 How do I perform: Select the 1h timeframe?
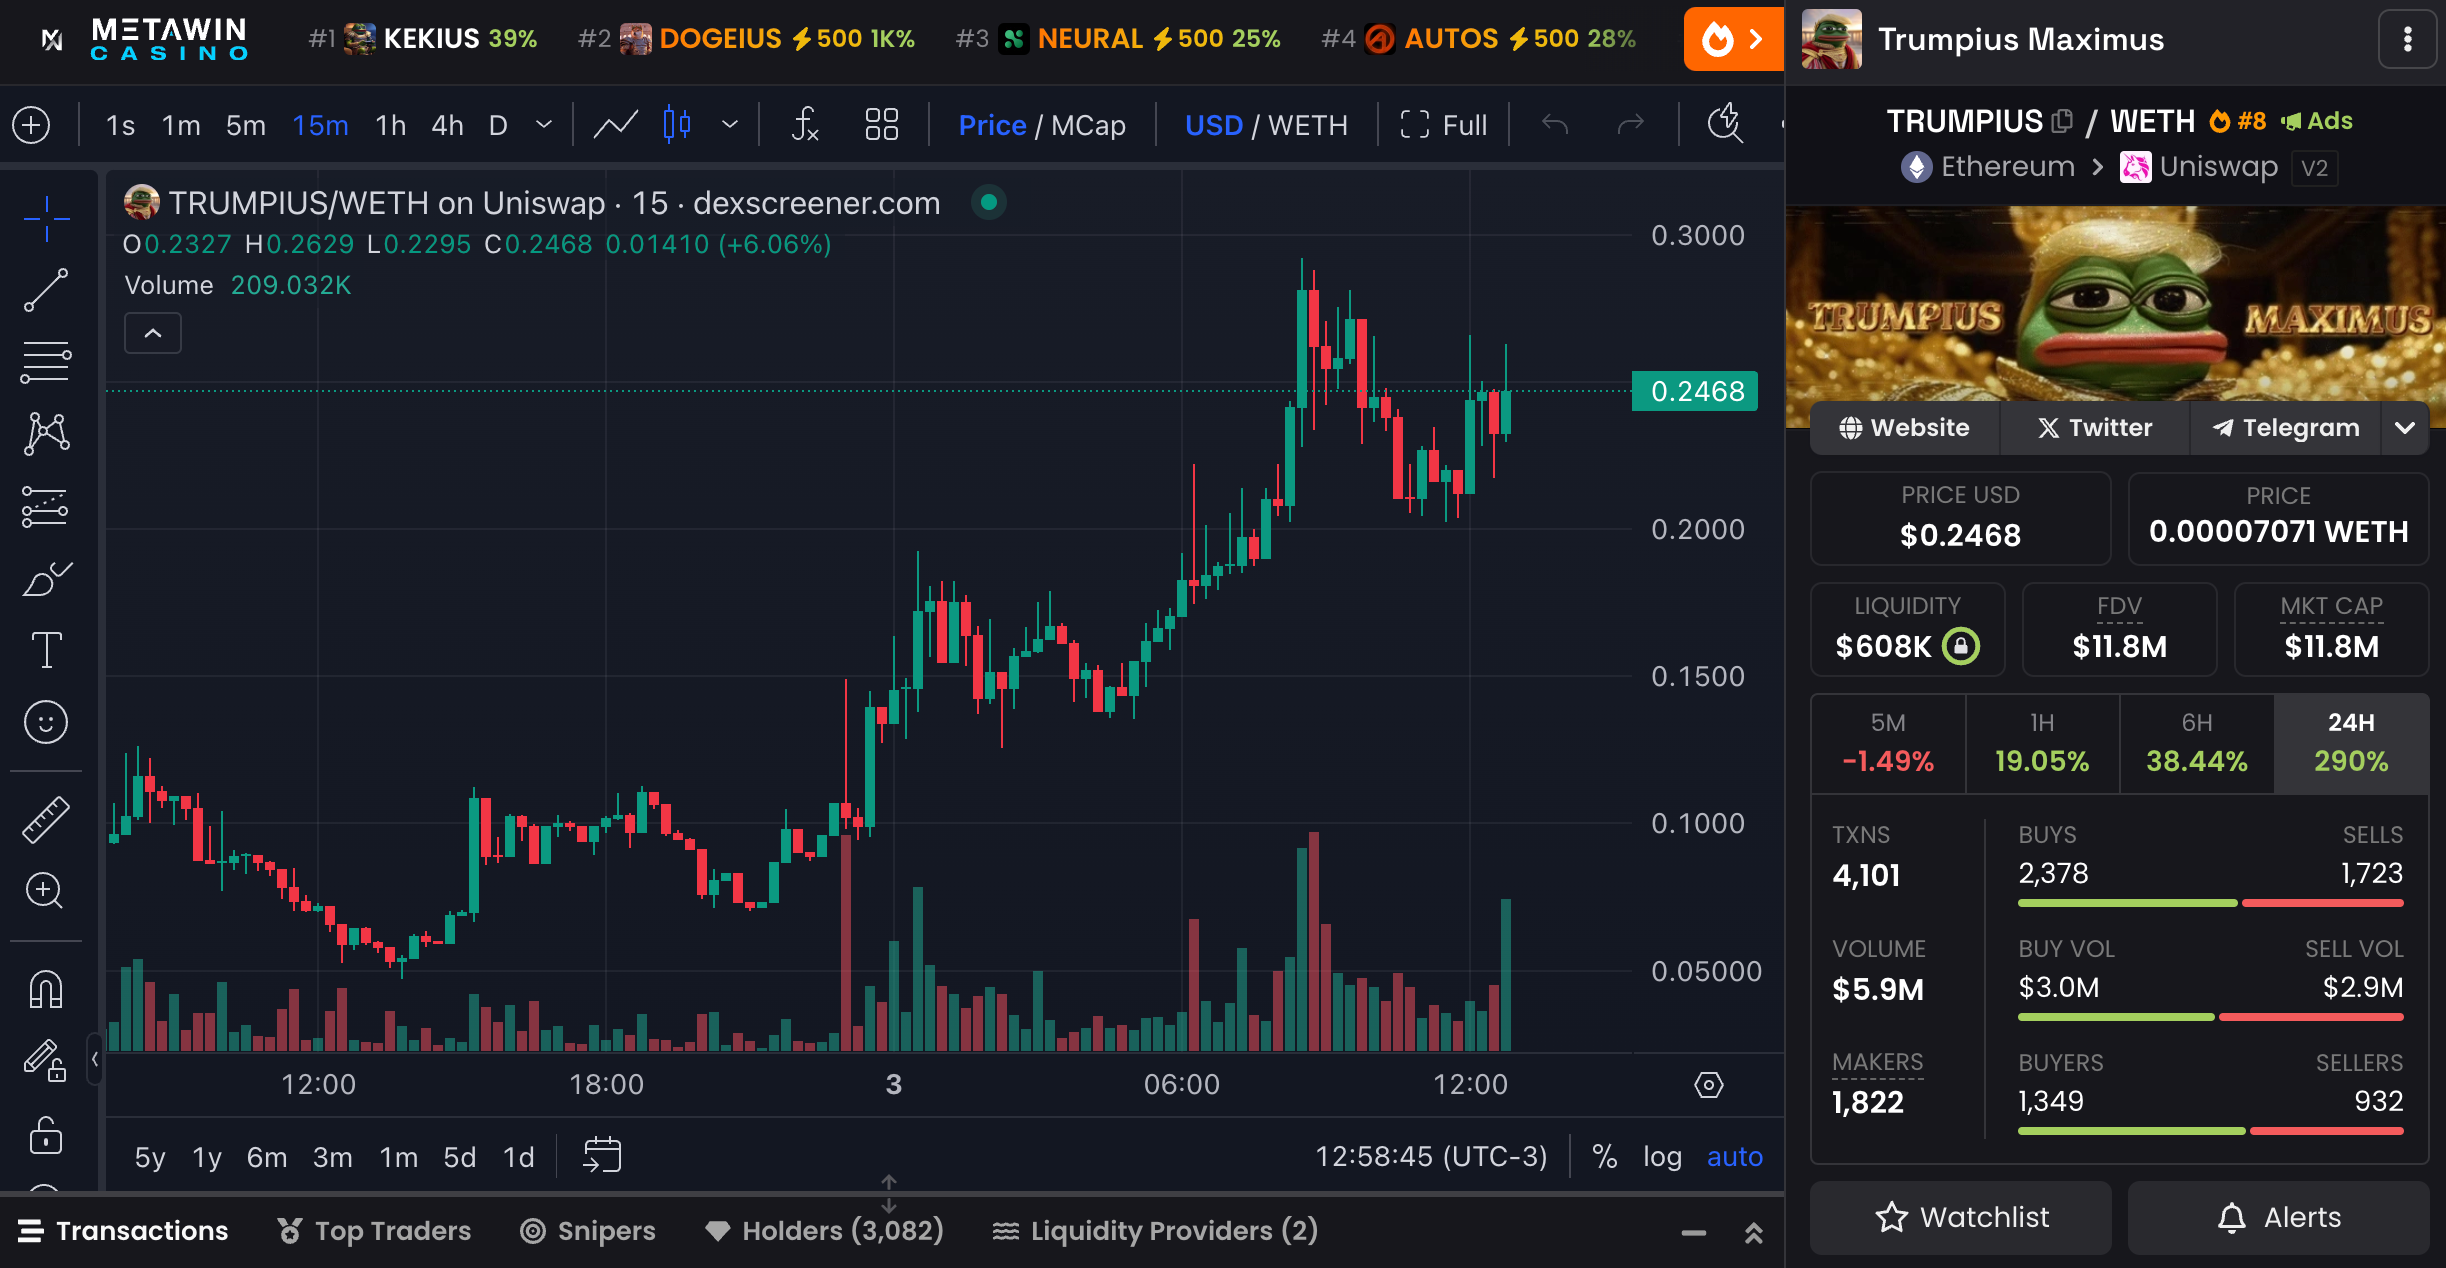click(390, 125)
